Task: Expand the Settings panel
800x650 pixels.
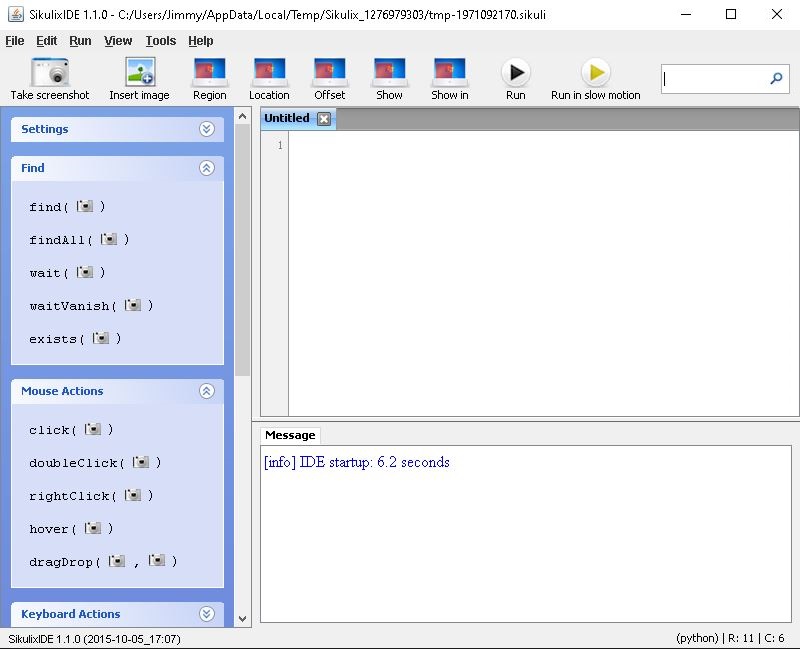Action: [x=207, y=129]
